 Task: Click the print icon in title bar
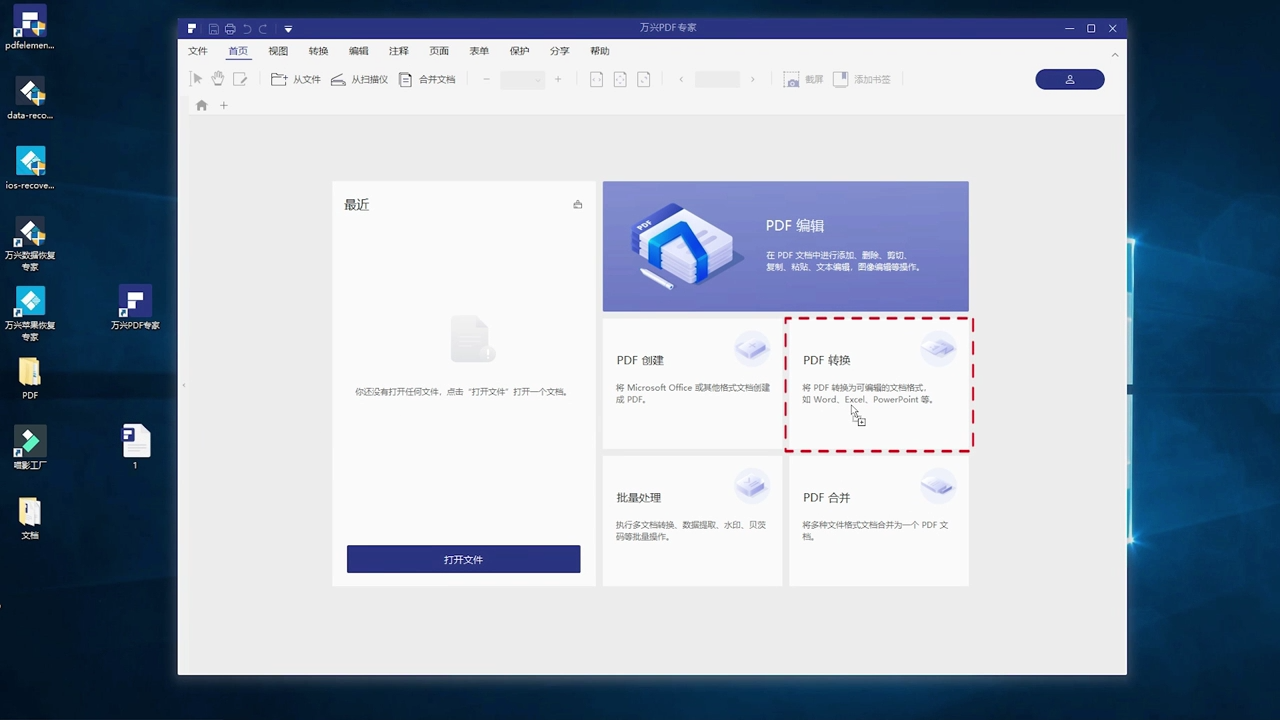coord(230,29)
